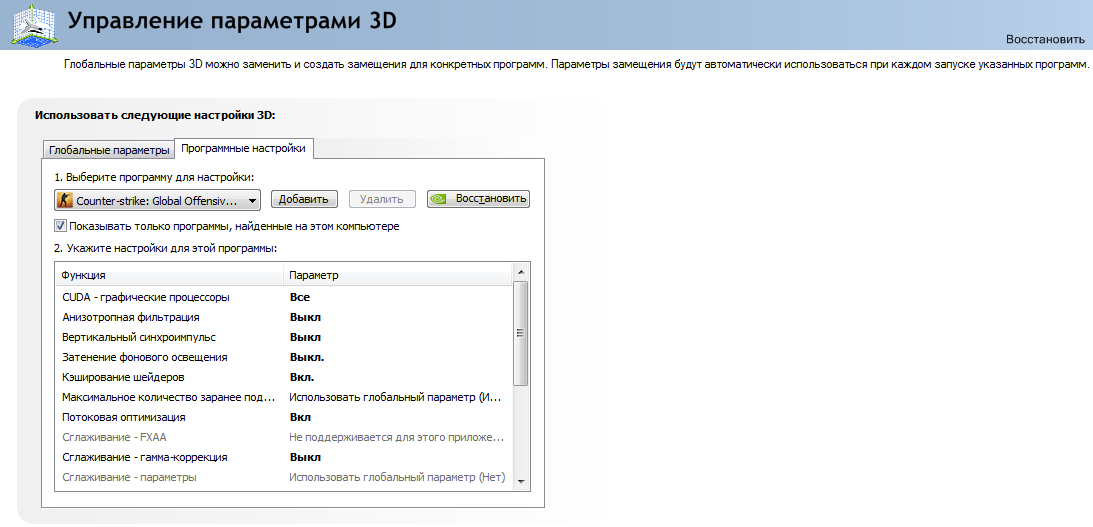This screenshot has width=1093, height=527.
Task: Select the "Вертикальный синхроимпульс" row
Action: (284, 337)
